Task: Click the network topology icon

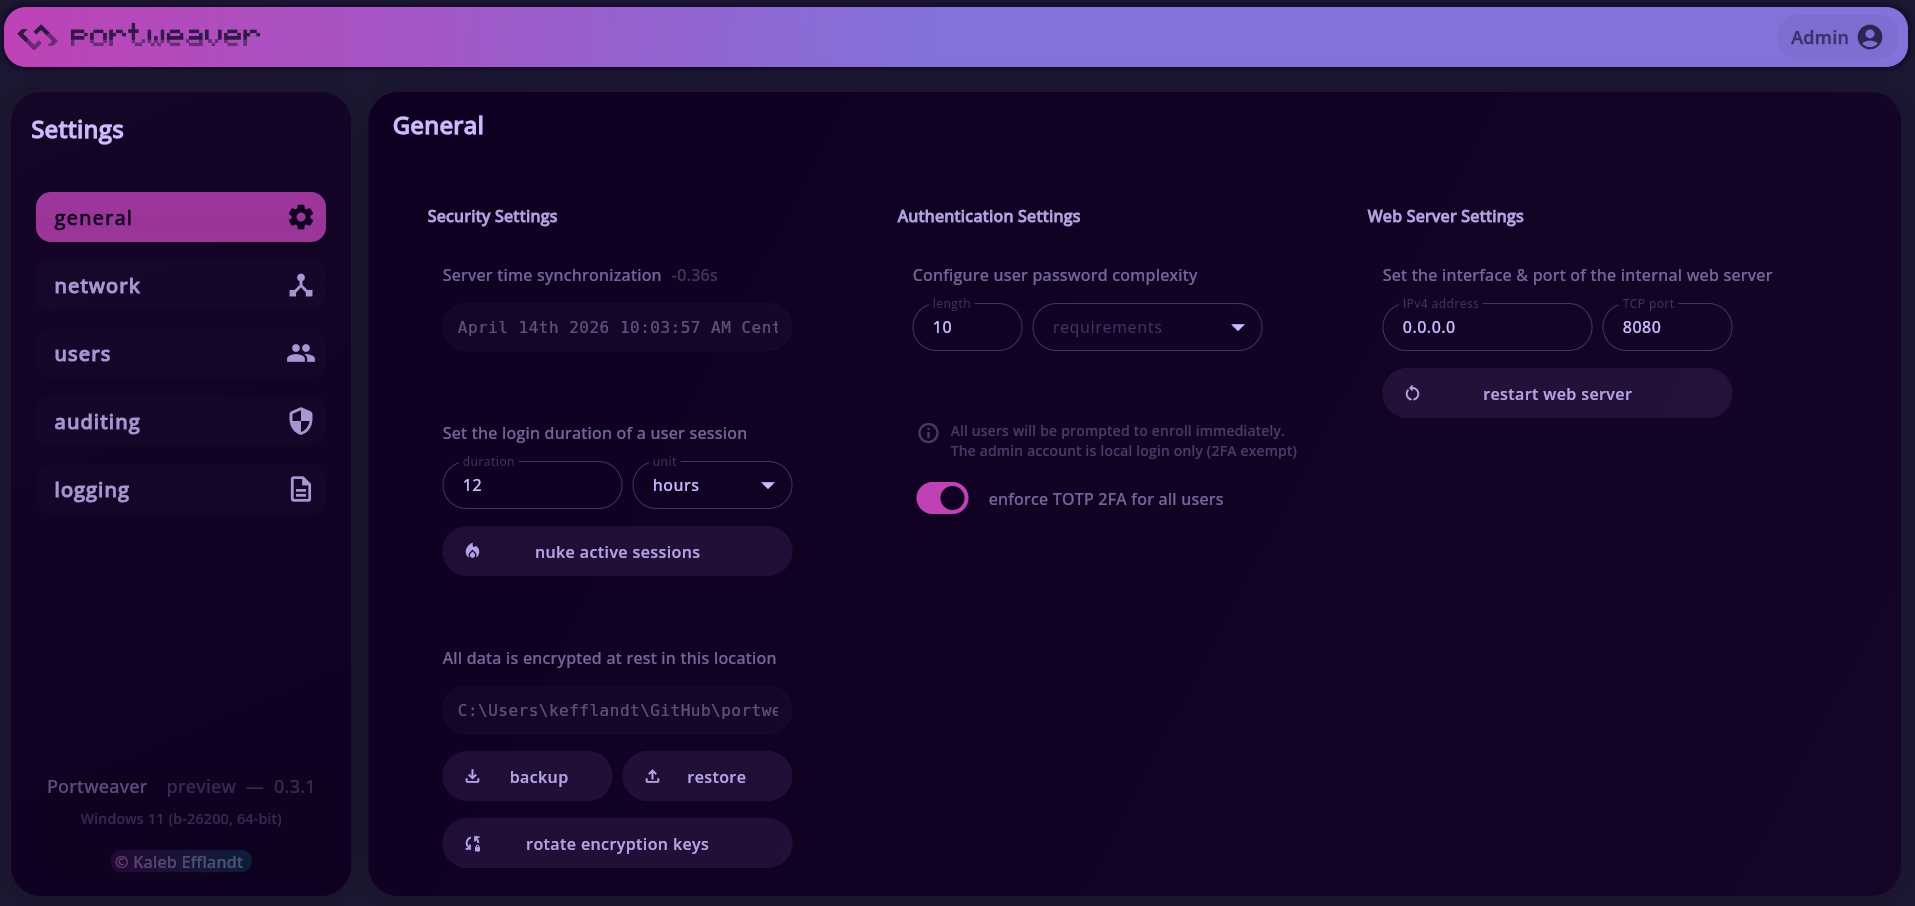Action: pos(300,285)
